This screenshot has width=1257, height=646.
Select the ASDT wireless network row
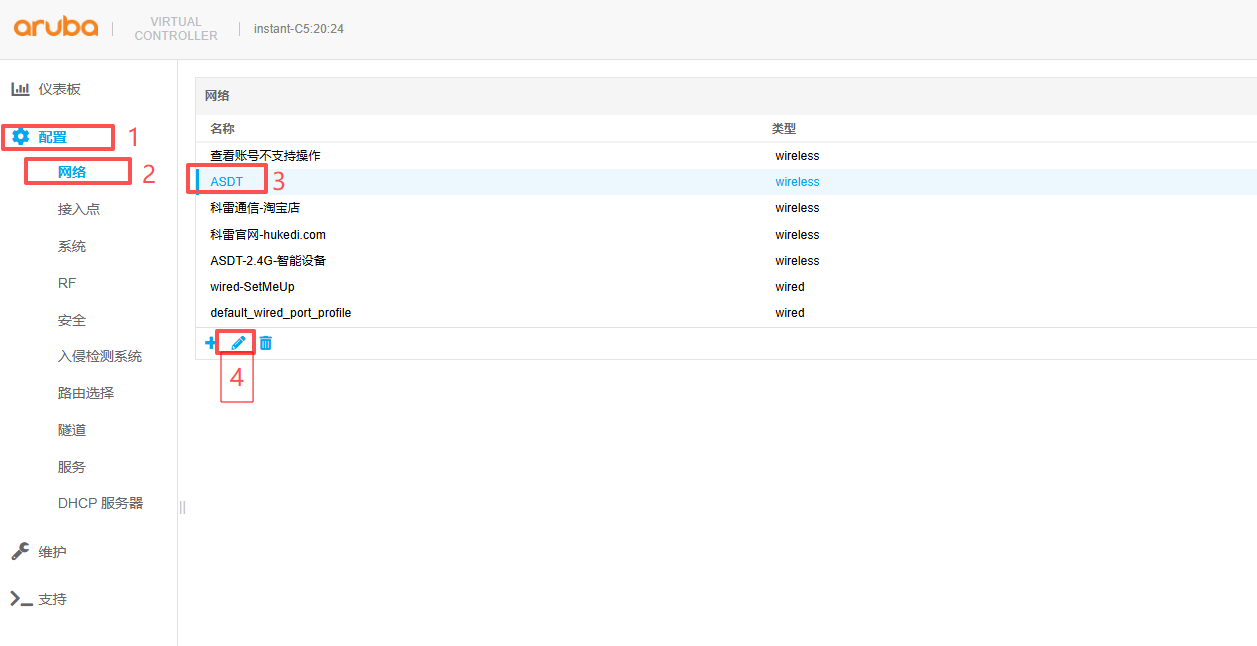pyautogui.click(x=227, y=182)
